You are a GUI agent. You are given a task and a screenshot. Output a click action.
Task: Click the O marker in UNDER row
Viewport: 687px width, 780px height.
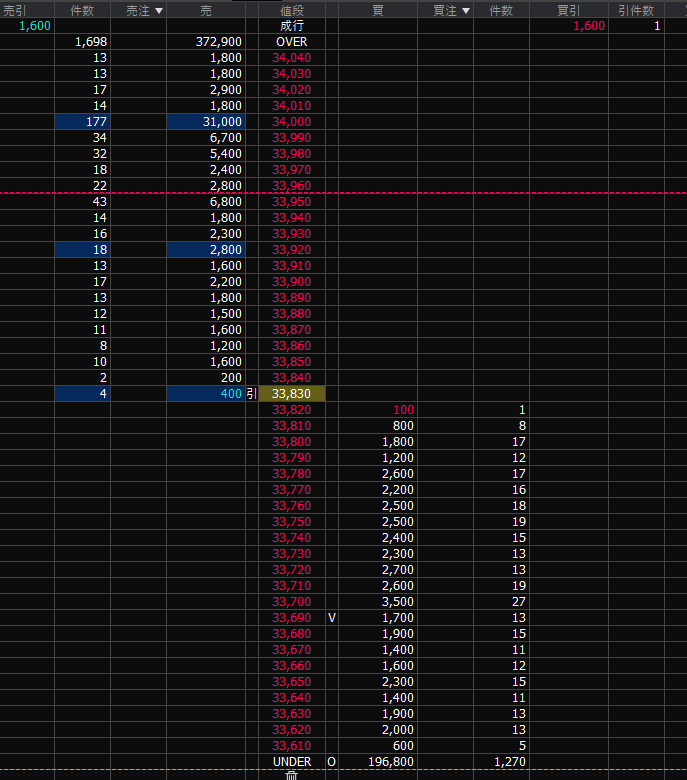(x=332, y=762)
